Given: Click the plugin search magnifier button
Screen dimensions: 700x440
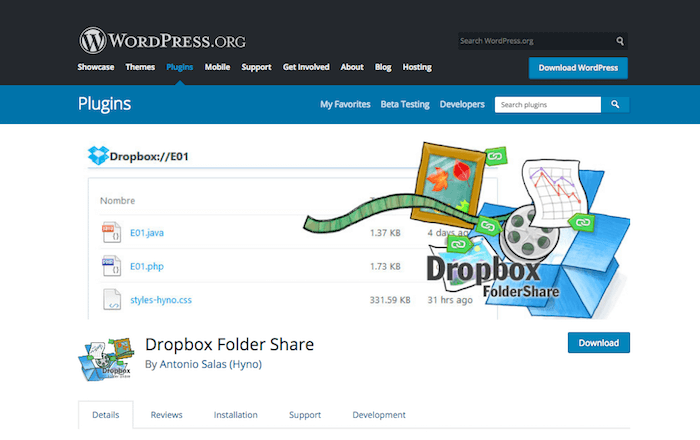Looking at the screenshot, I should click(x=615, y=104).
